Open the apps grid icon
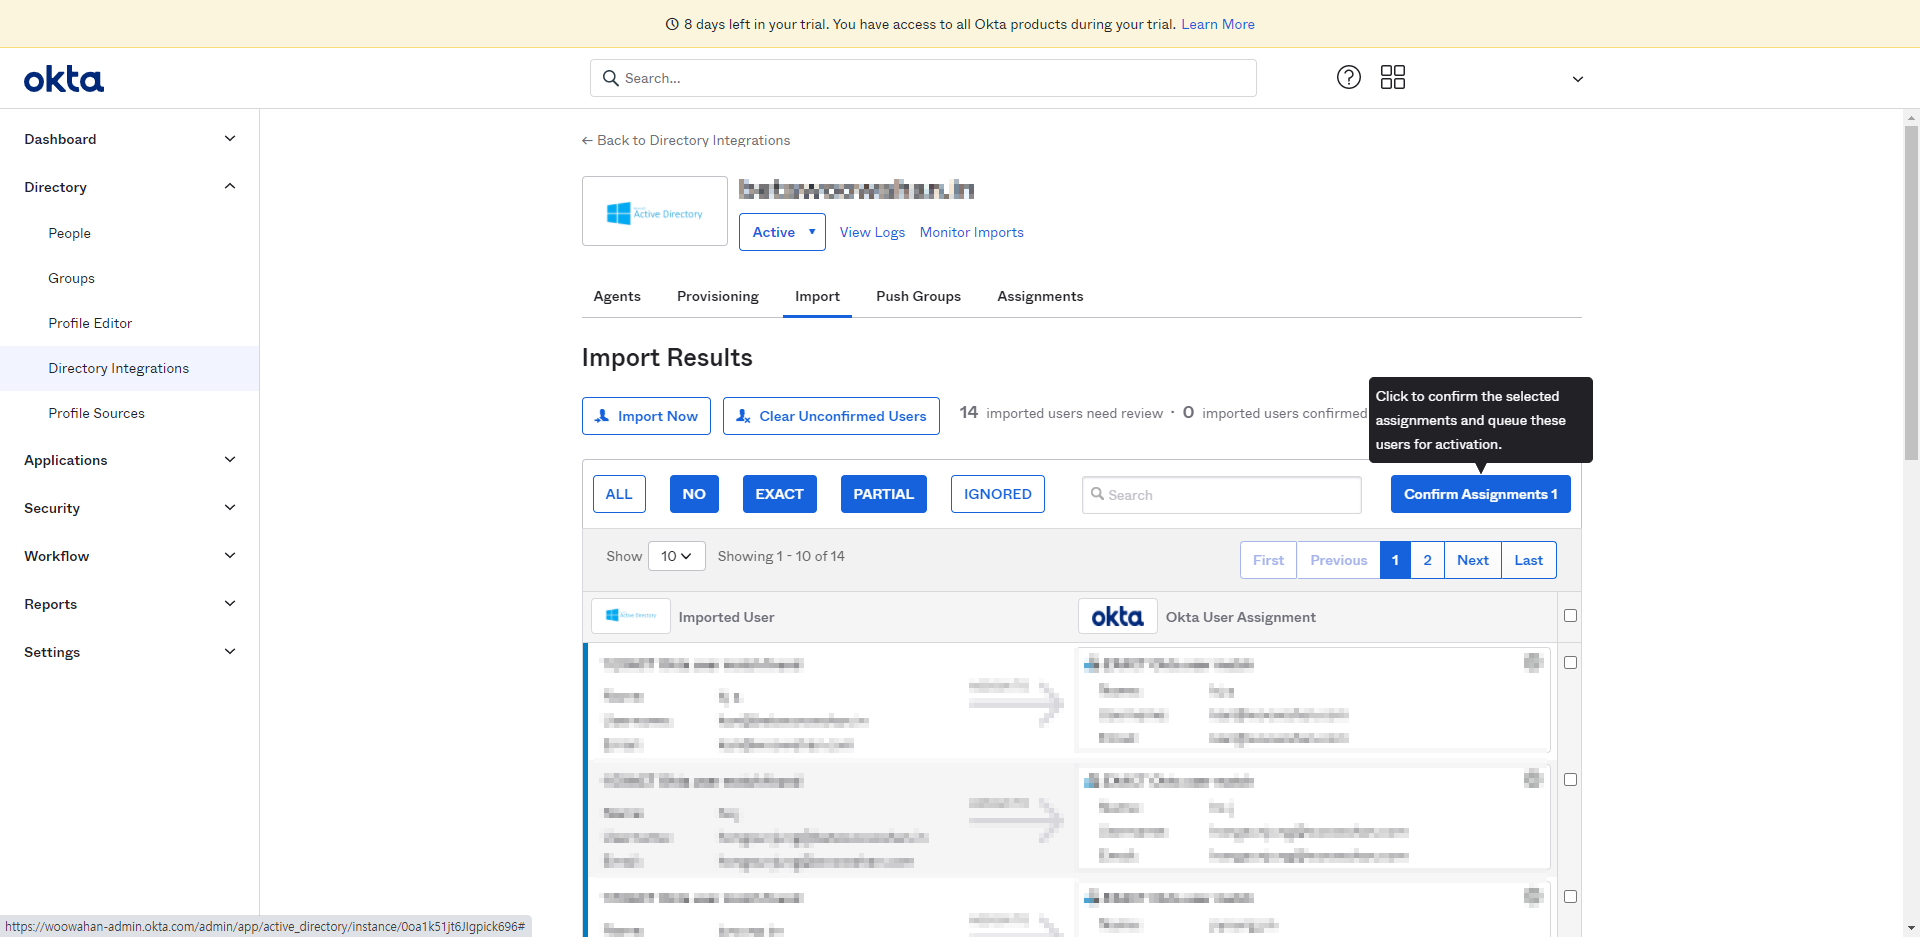 click(x=1393, y=77)
